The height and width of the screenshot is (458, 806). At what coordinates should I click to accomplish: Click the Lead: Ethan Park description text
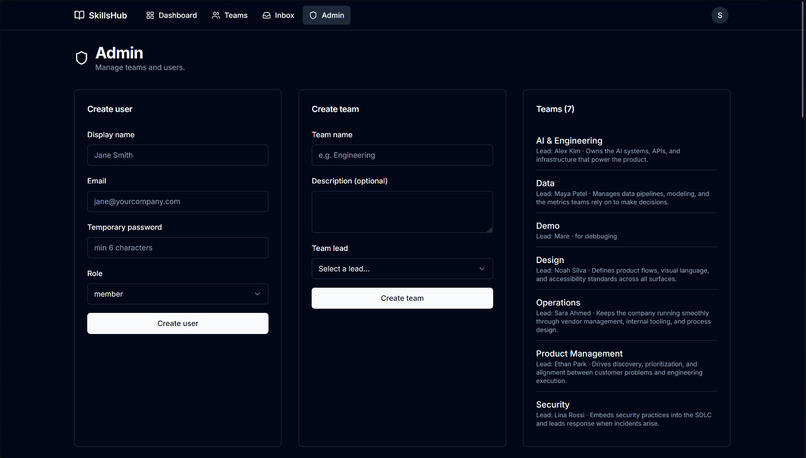point(619,372)
